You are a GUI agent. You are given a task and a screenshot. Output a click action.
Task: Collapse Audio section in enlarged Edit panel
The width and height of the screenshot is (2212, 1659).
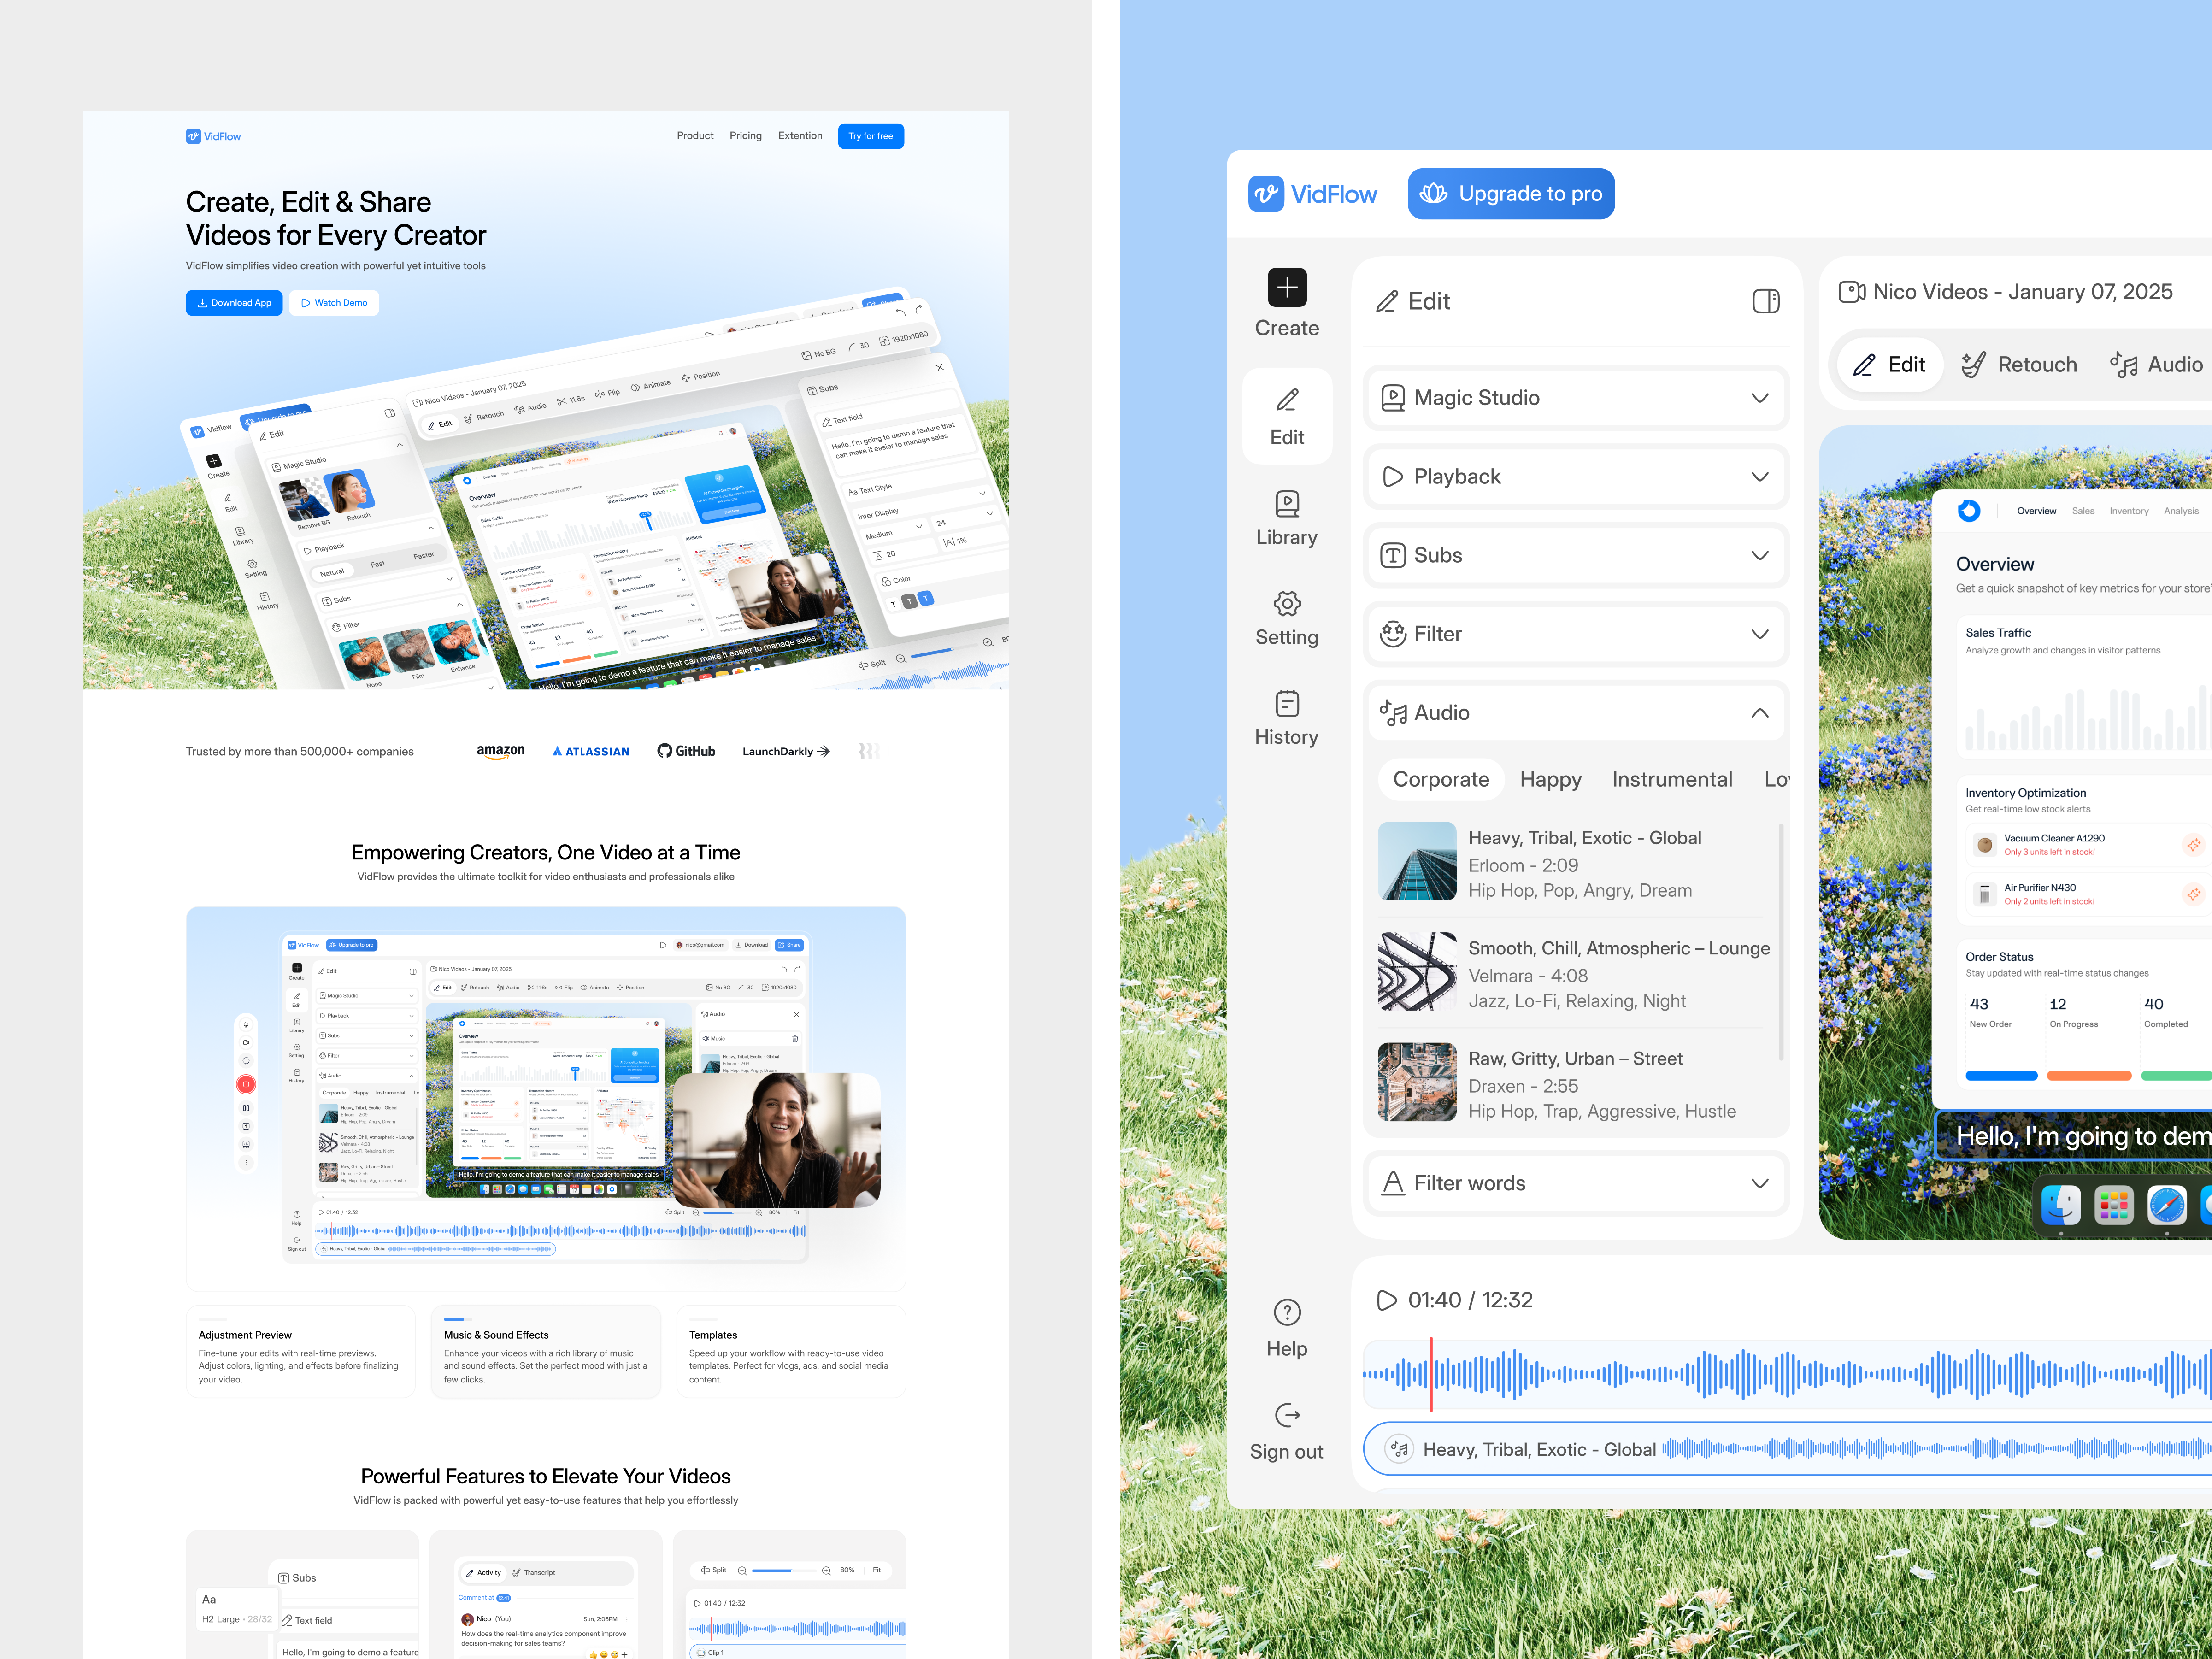click(1576, 713)
